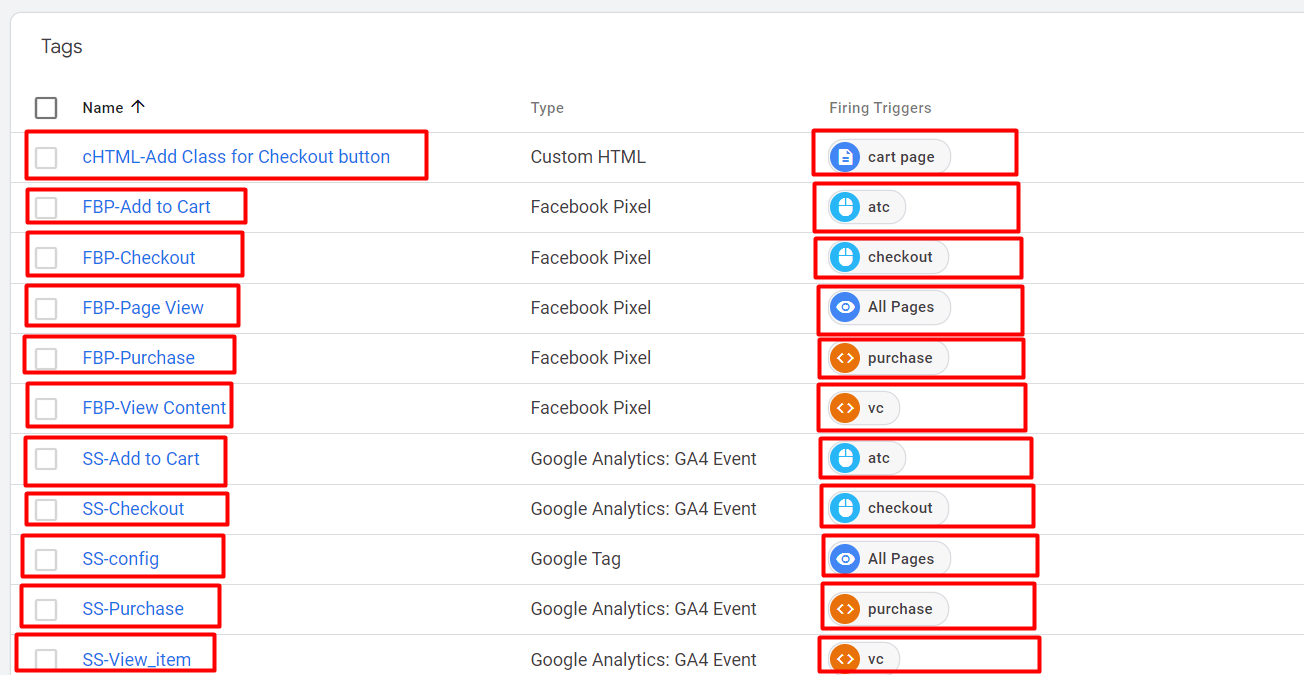Tick the checkbox beside FBP-Page View
This screenshot has height=675, width=1304.
point(46,308)
